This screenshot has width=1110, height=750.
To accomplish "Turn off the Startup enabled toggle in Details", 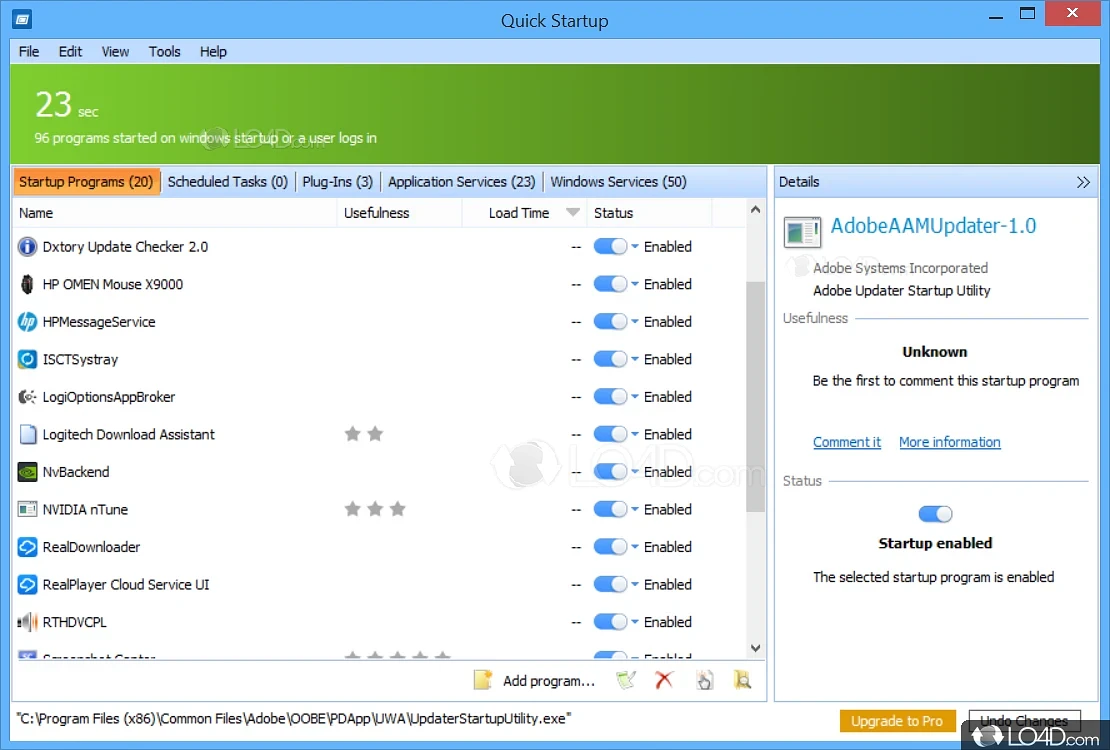I will tap(935, 513).
